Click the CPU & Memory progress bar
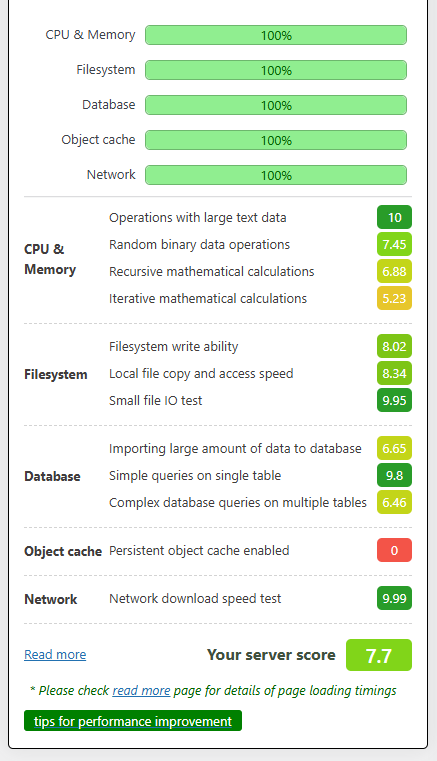Screen dimensions: 437x761 point(276,35)
